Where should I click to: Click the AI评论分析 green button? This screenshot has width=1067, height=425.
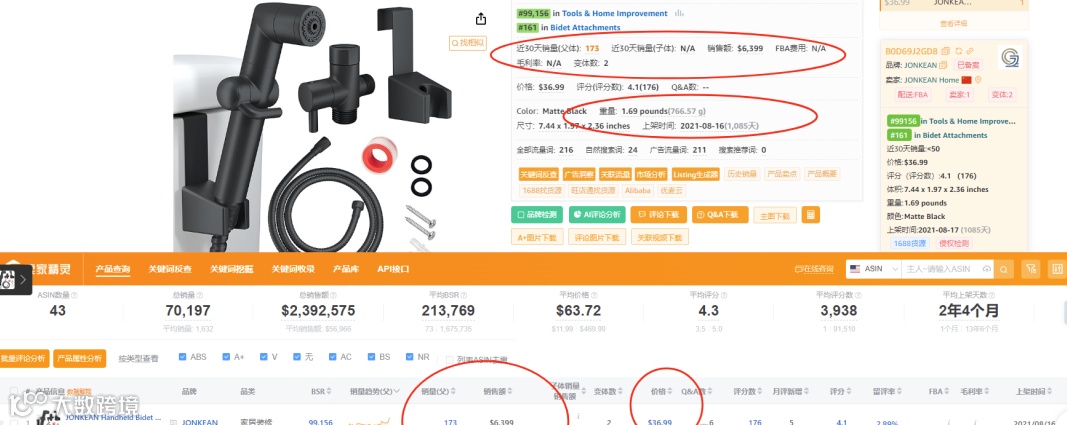point(597,215)
